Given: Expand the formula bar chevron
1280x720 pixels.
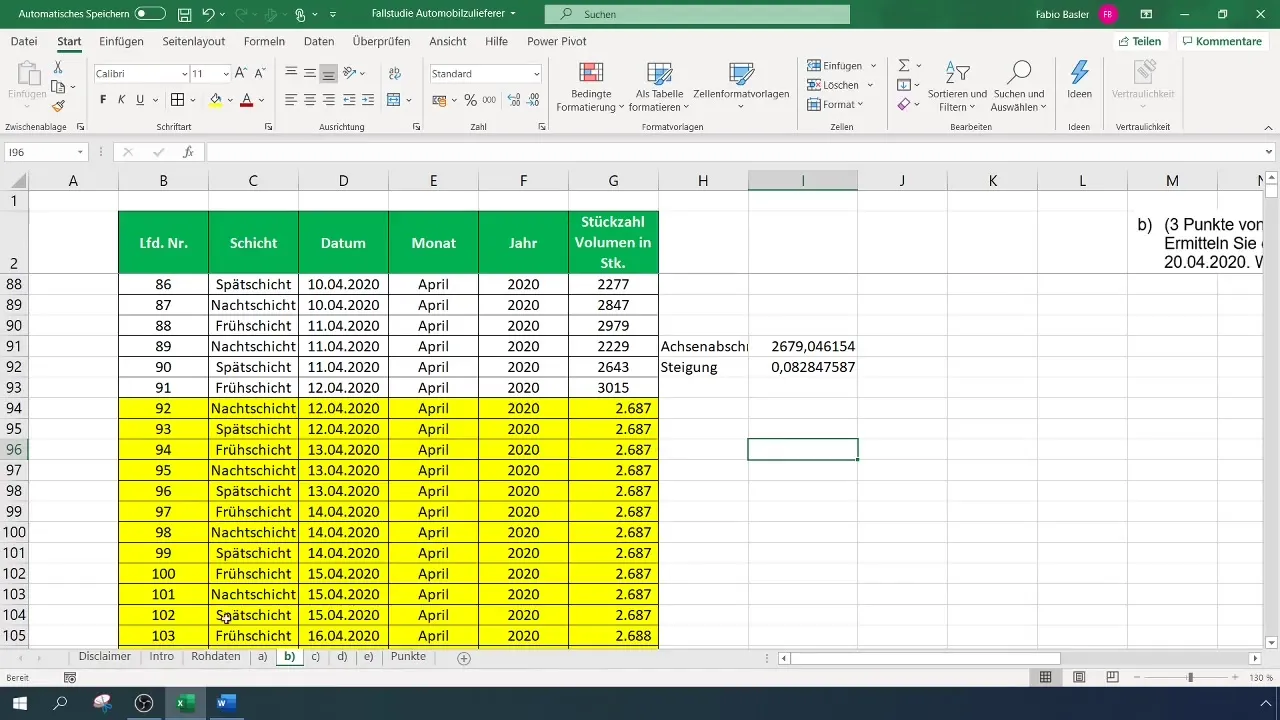Looking at the screenshot, I should [x=1269, y=152].
